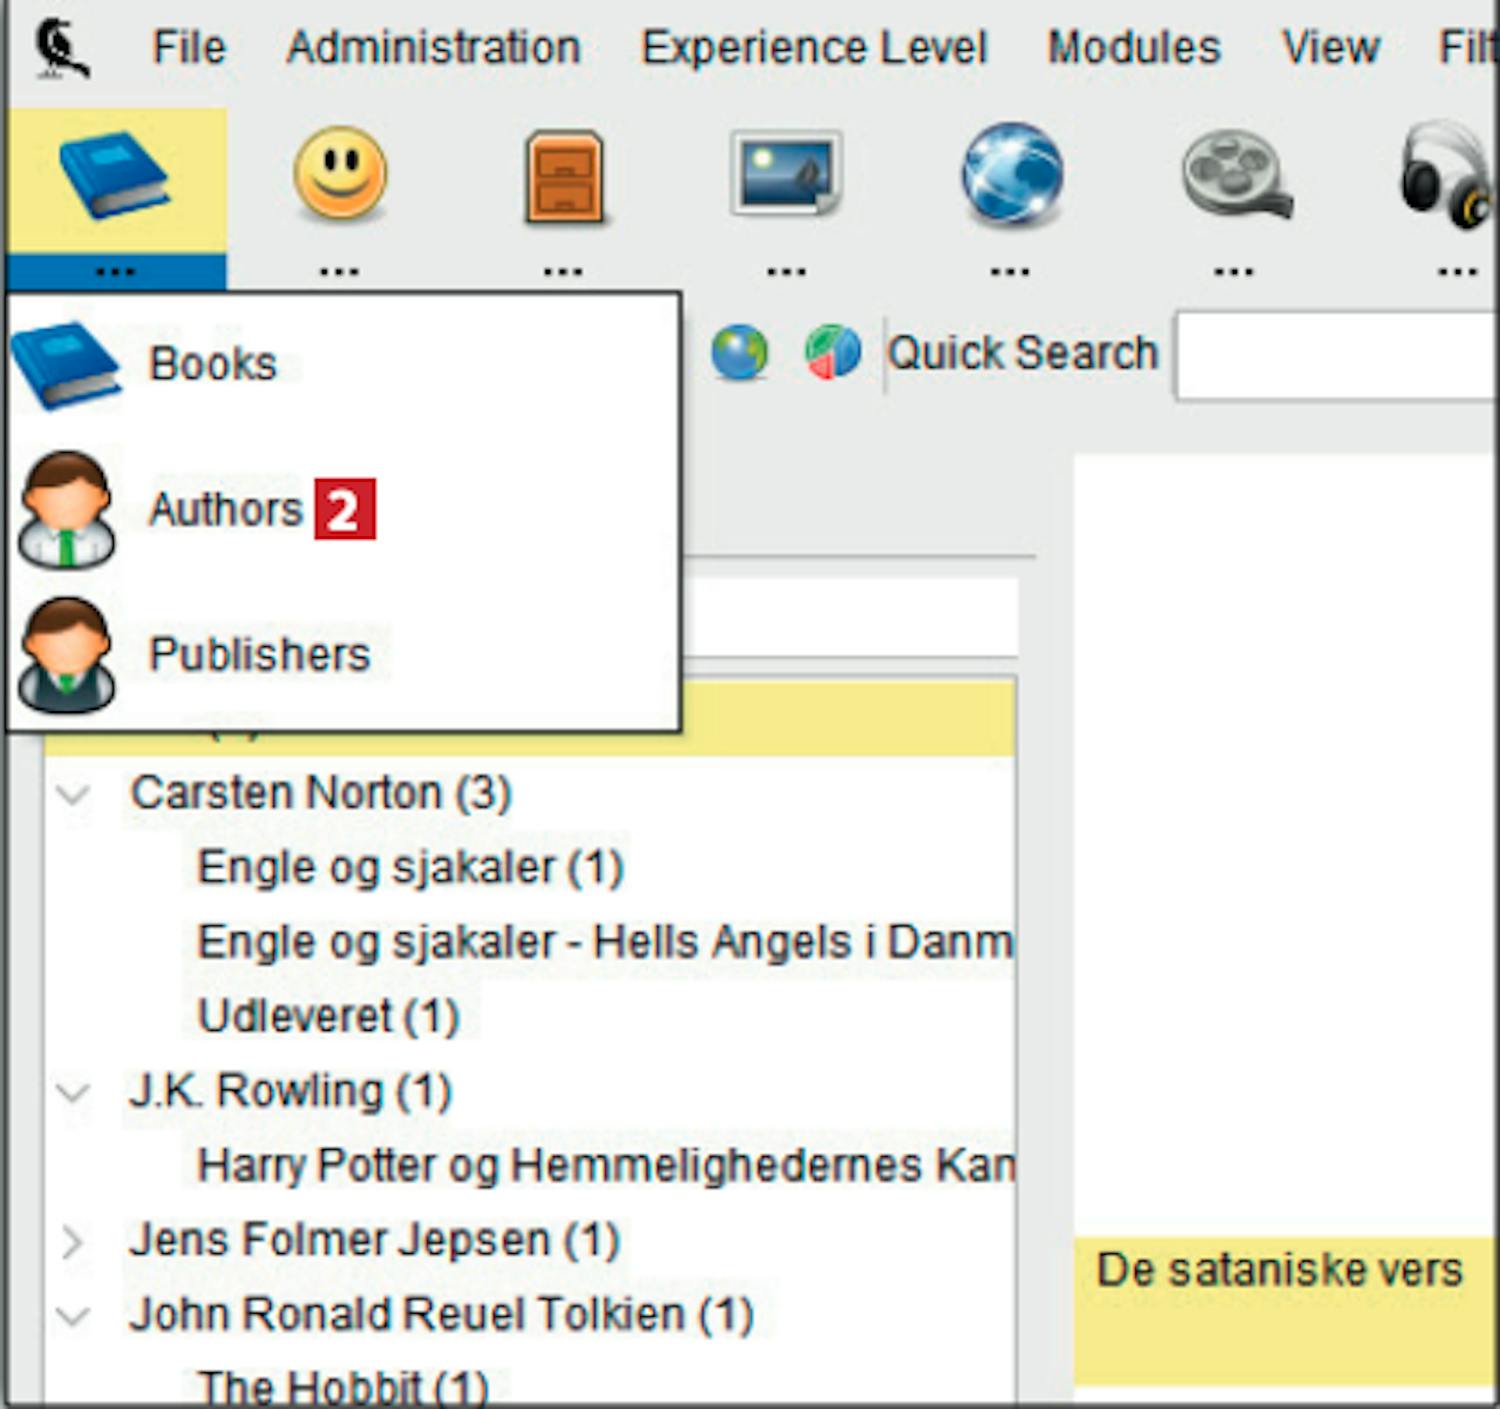Viewport: 1500px width, 1409px height.
Task: Open the Modules menu
Action: click(1134, 47)
